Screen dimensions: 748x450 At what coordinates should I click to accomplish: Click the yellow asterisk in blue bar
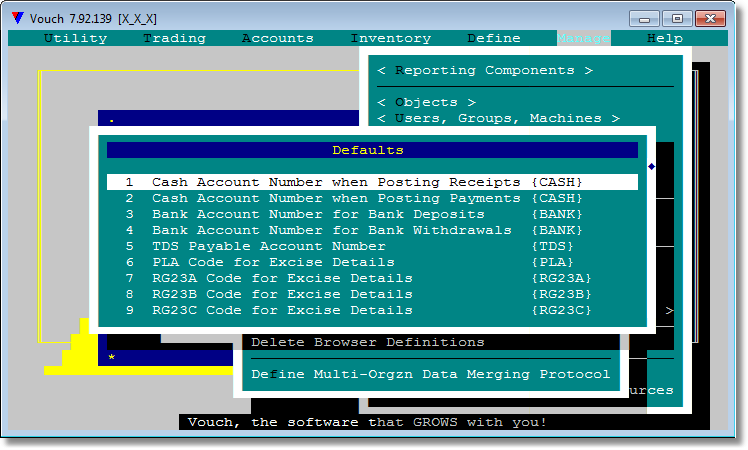point(111,357)
